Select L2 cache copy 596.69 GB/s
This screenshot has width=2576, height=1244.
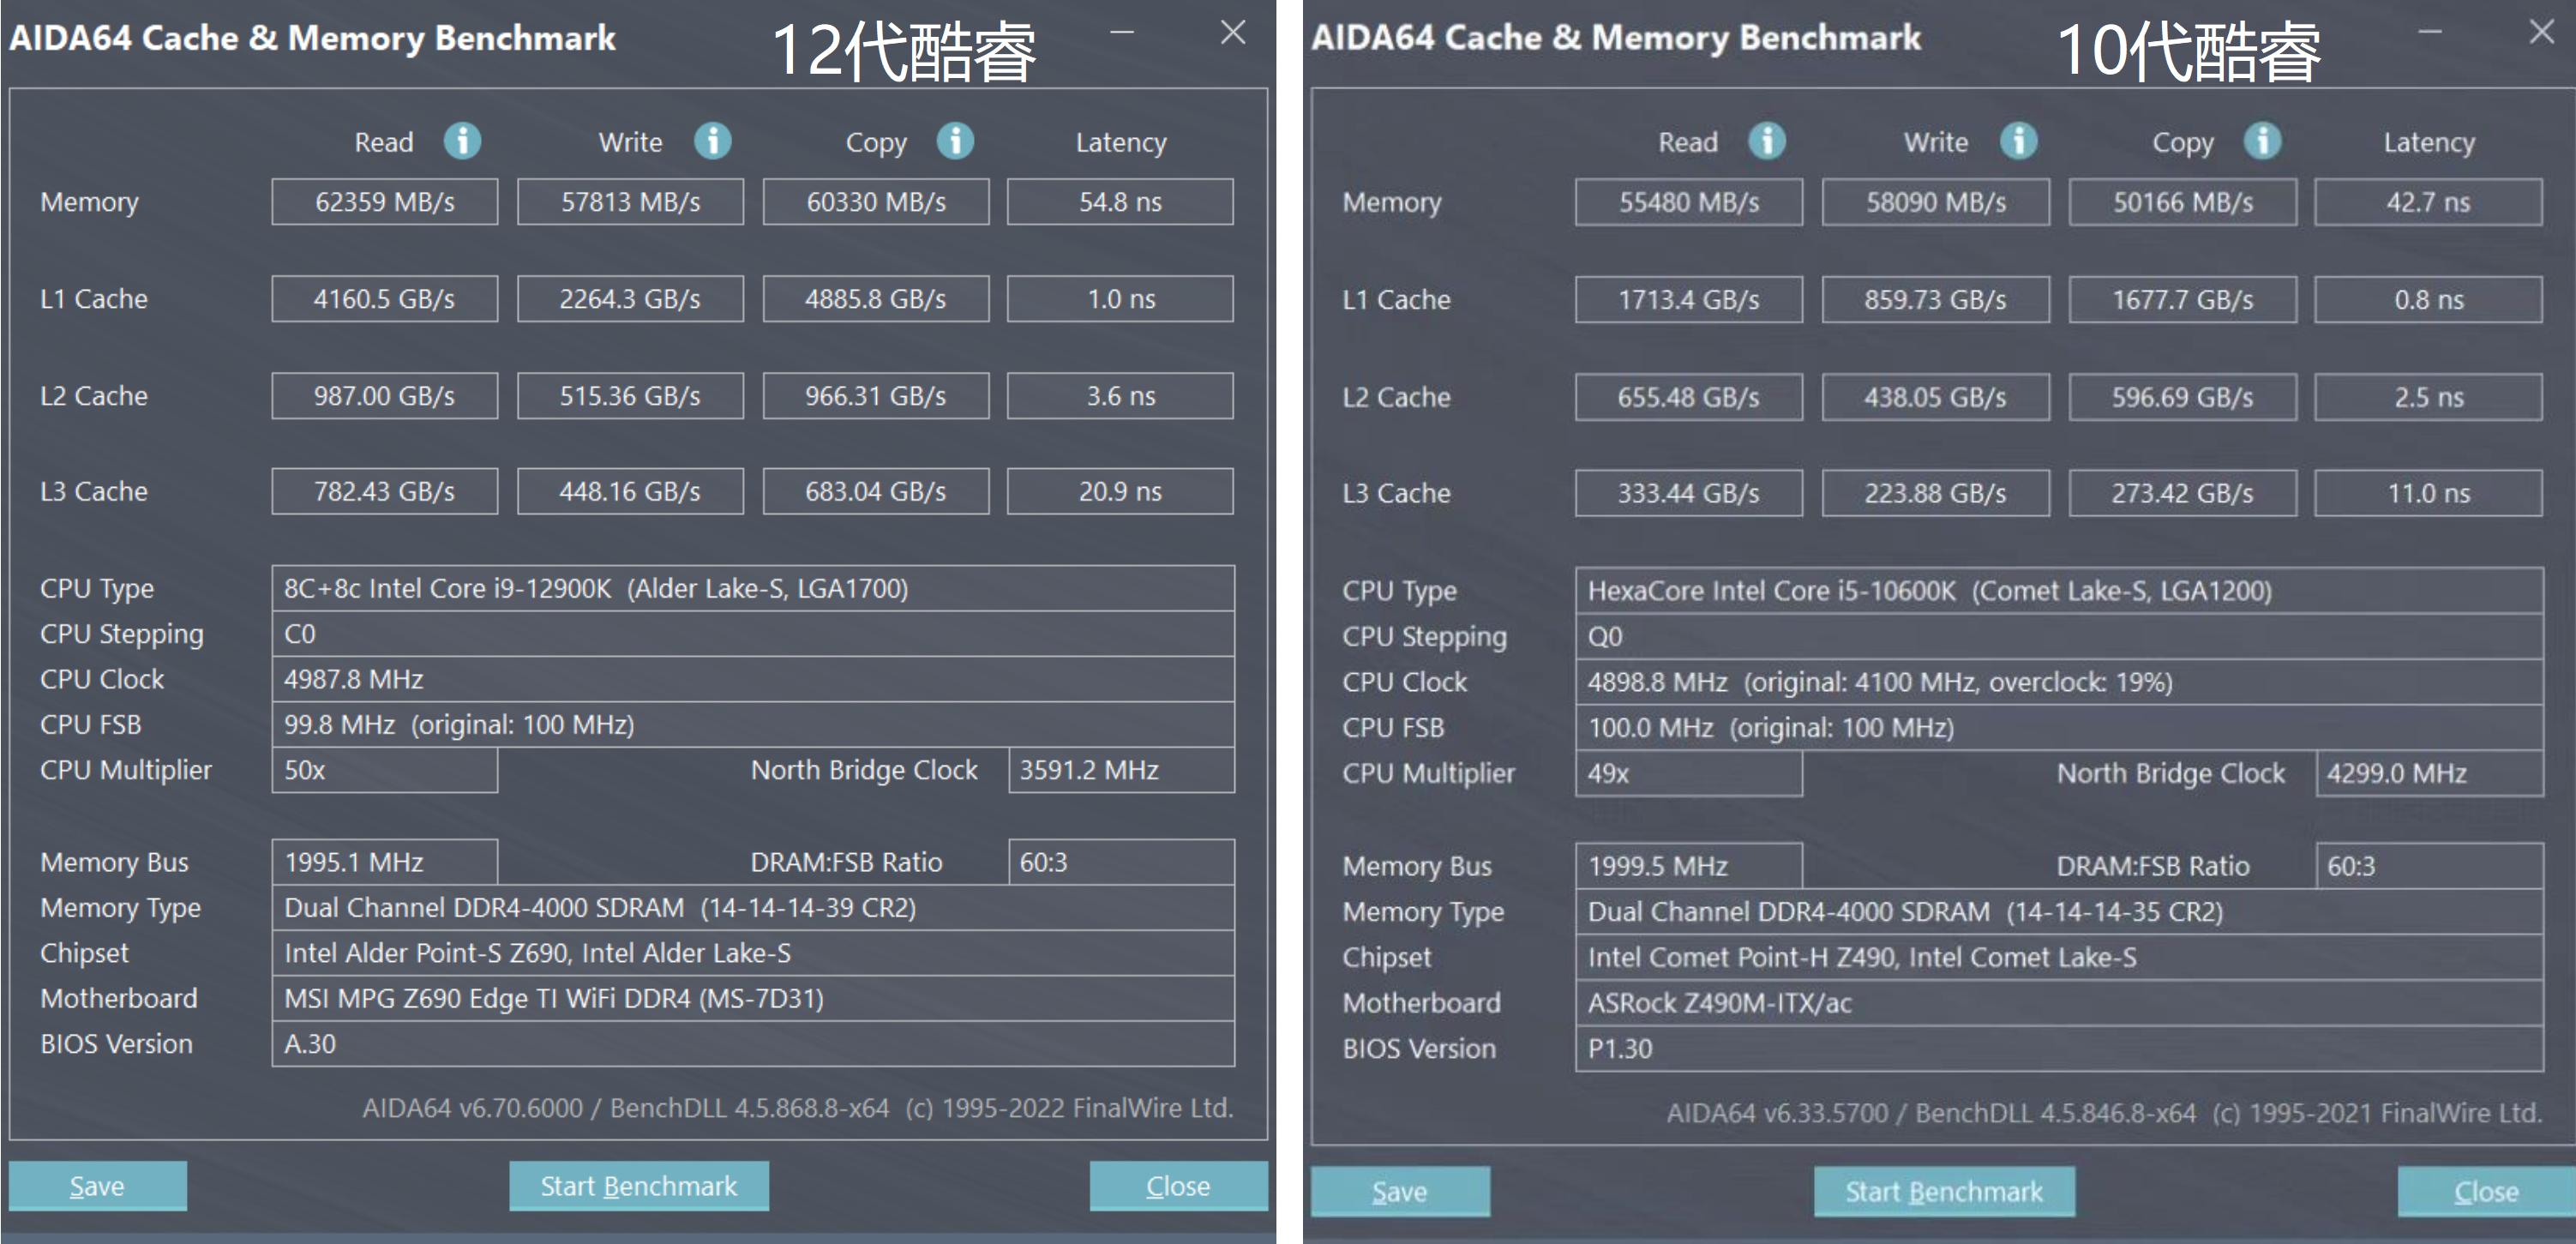click(x=2183, y=397)
